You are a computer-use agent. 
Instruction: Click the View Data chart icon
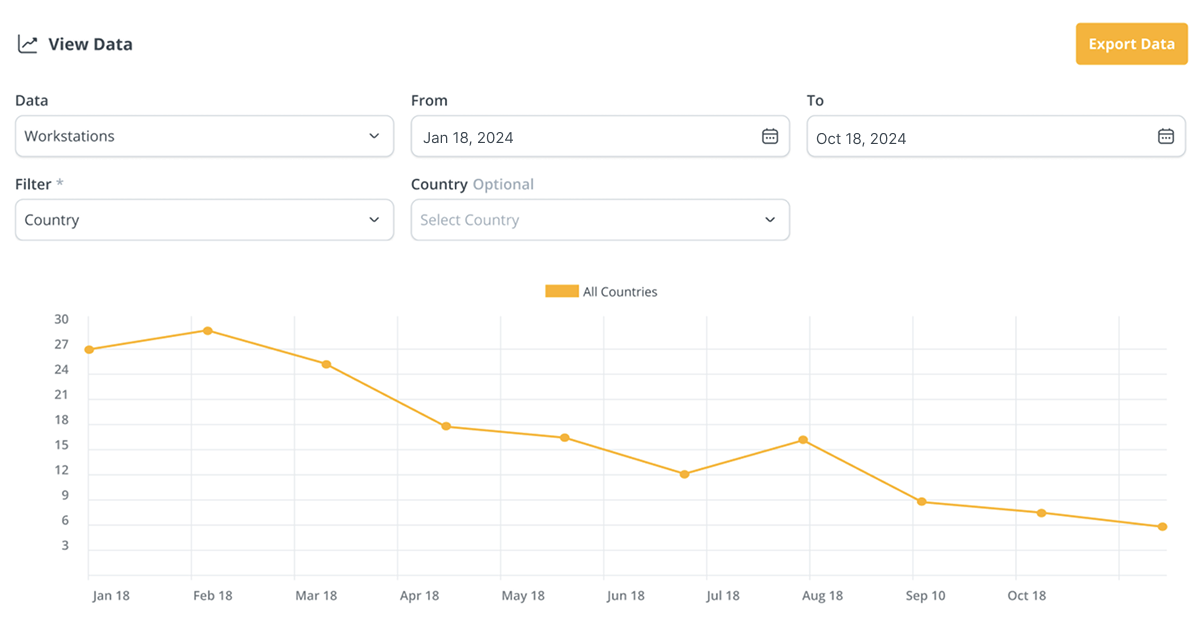click(28, 44)
